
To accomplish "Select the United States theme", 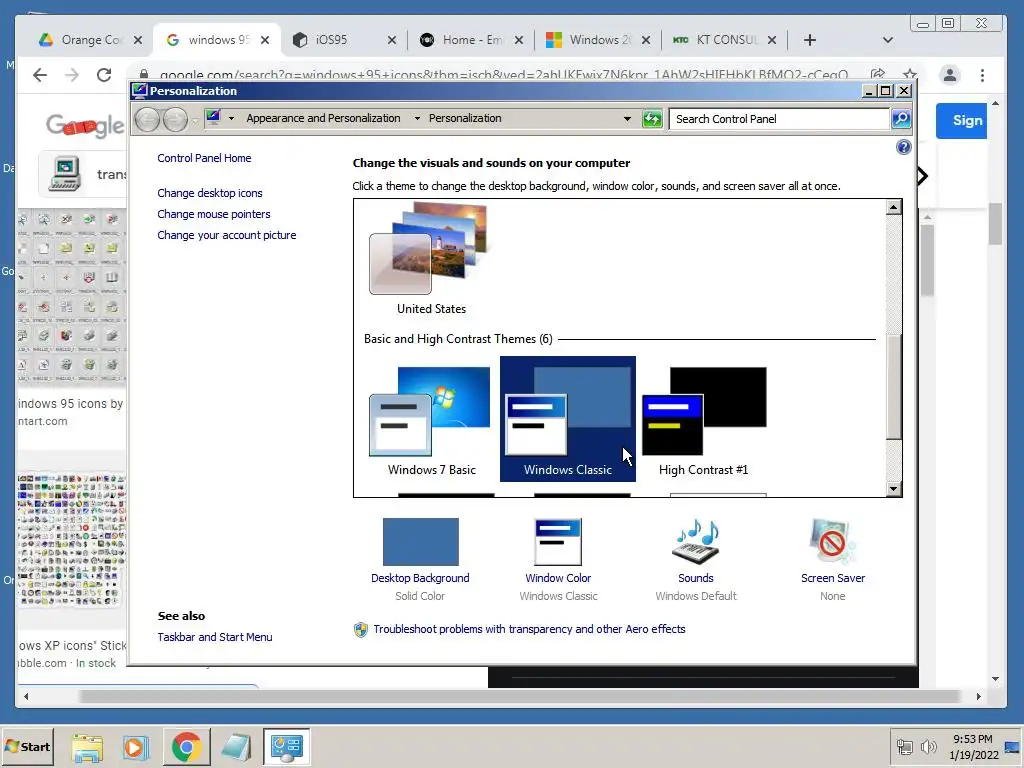I will tap(431, 260).
